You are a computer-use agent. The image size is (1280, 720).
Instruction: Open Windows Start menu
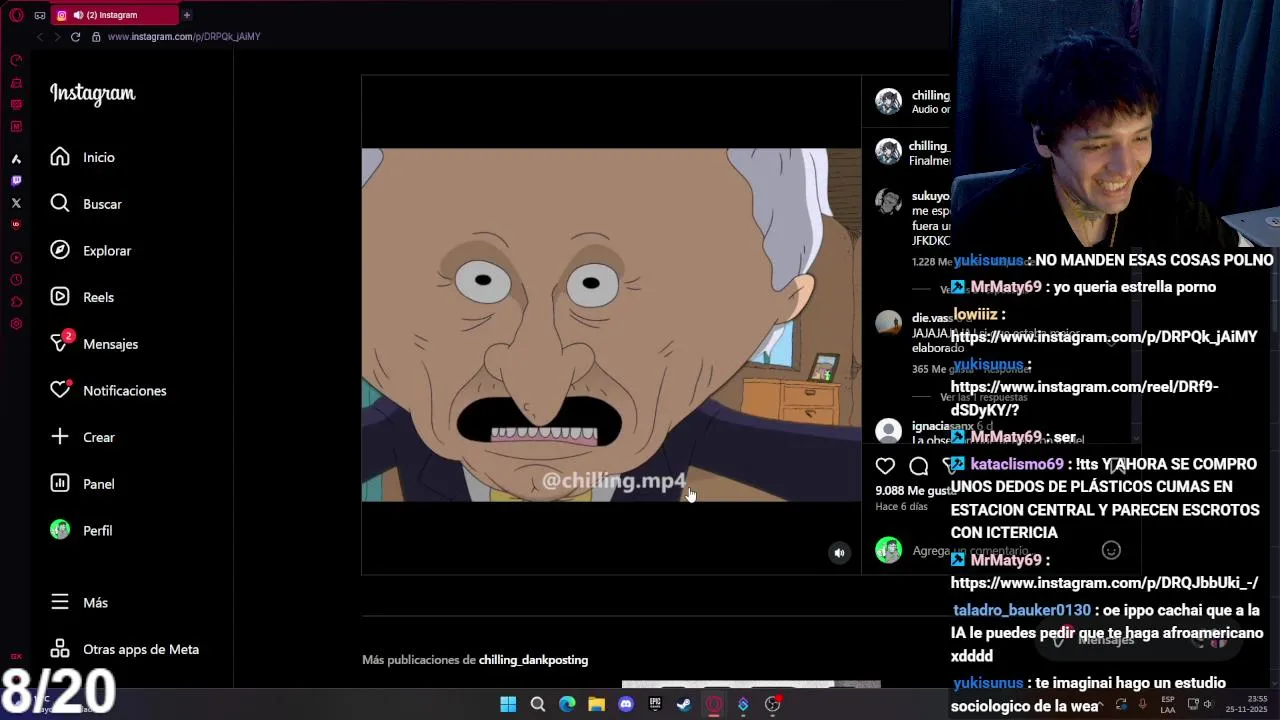[x=508, y=704]
